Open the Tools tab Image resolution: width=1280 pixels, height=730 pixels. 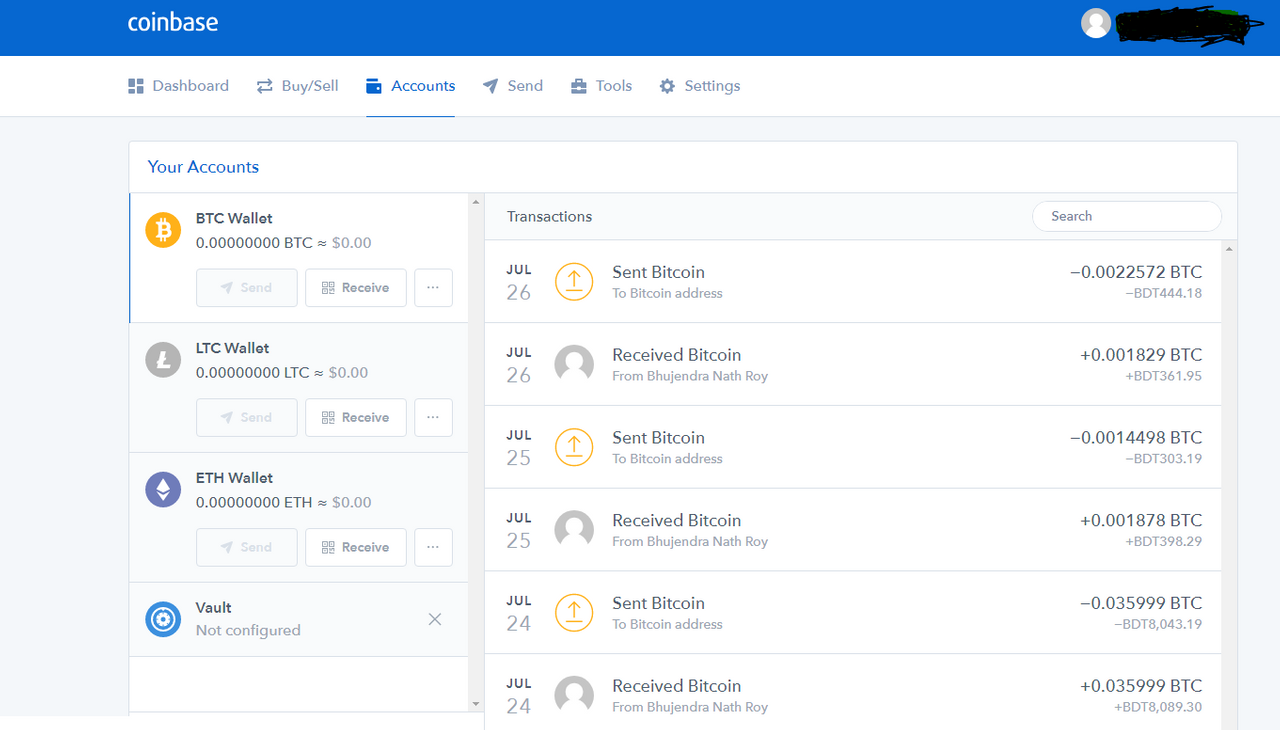(602, 86)
